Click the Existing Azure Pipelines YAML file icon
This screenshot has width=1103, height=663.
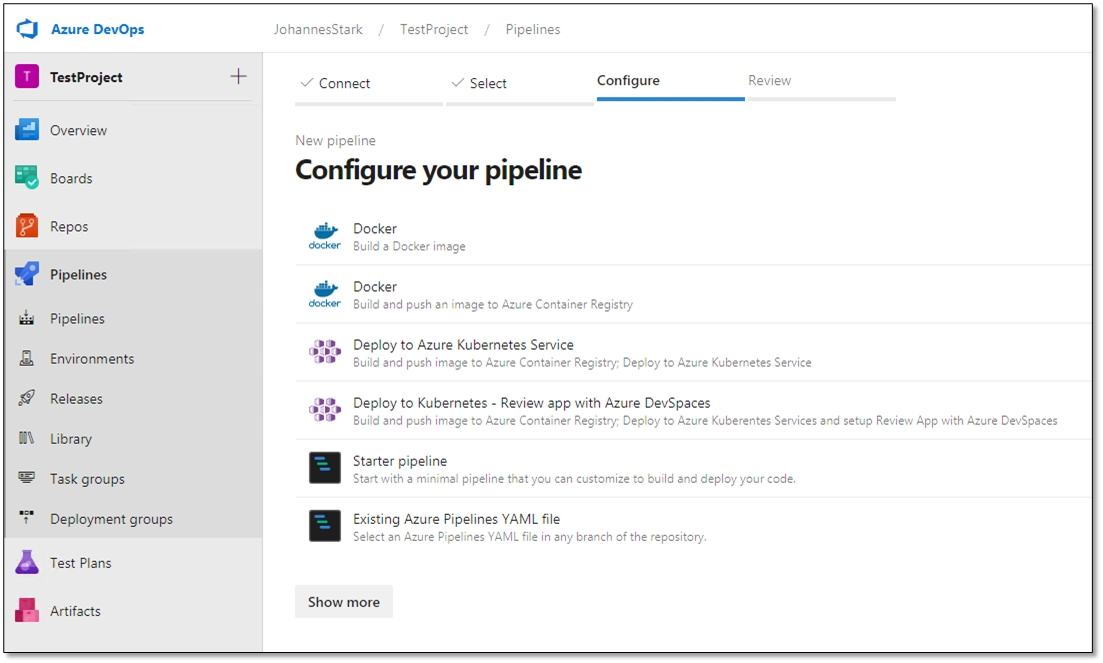pos(325,526)
